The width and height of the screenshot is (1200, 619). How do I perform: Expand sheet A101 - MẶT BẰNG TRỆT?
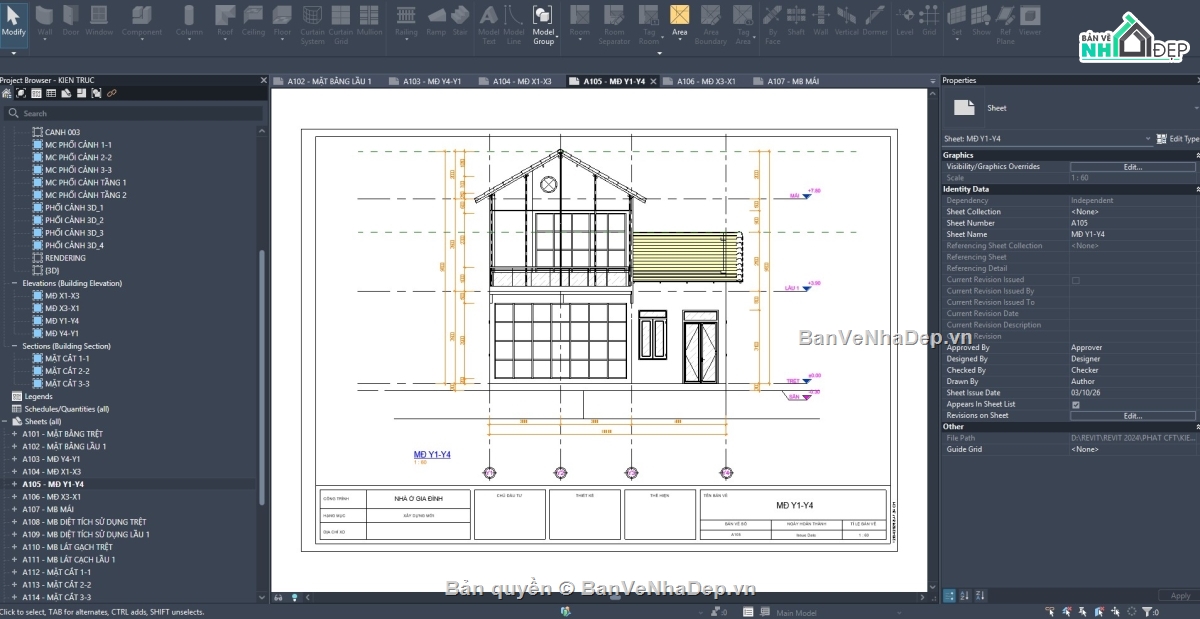[14, 434]
